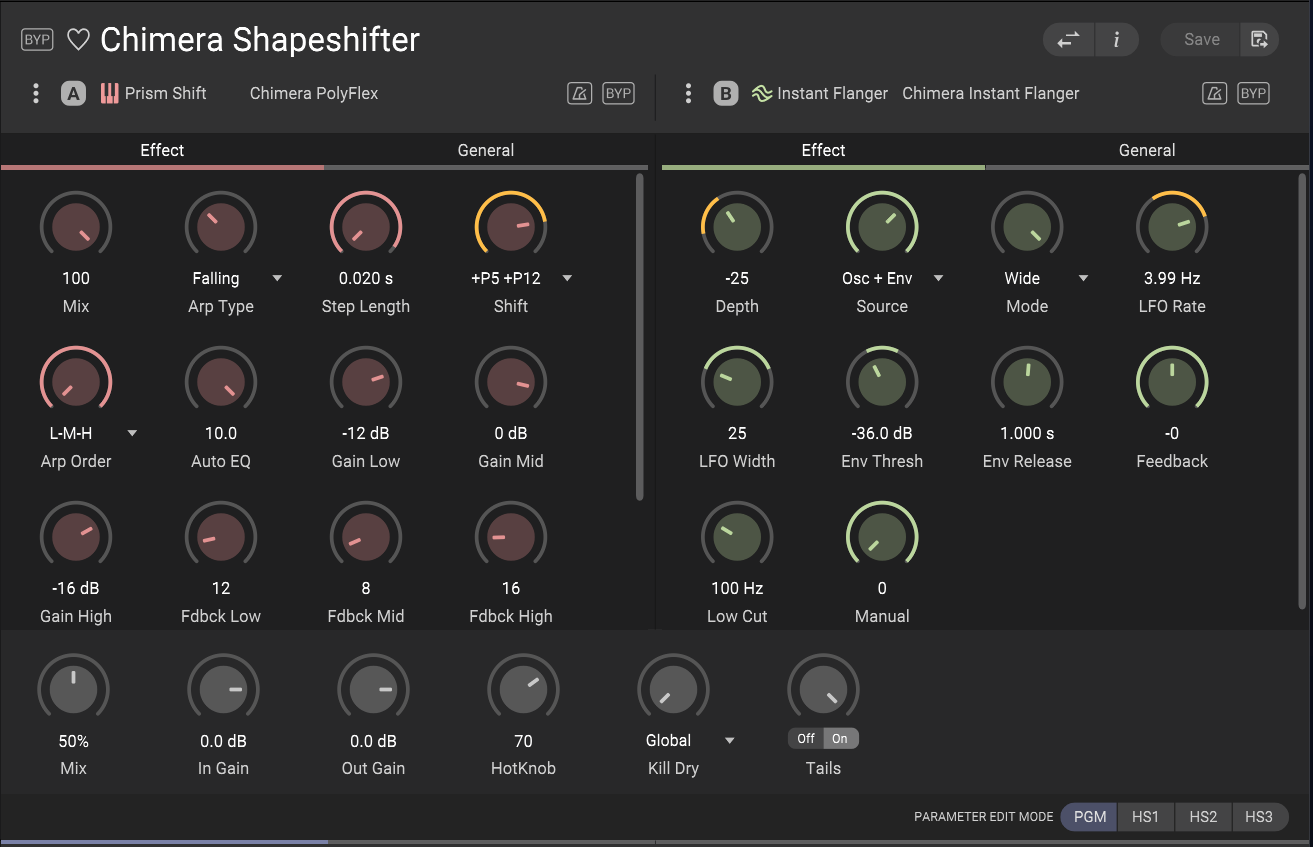Open the Kill Dry Global dropdown
The width and height of the screenshot is (1313, 847).
tap(729, 740)
